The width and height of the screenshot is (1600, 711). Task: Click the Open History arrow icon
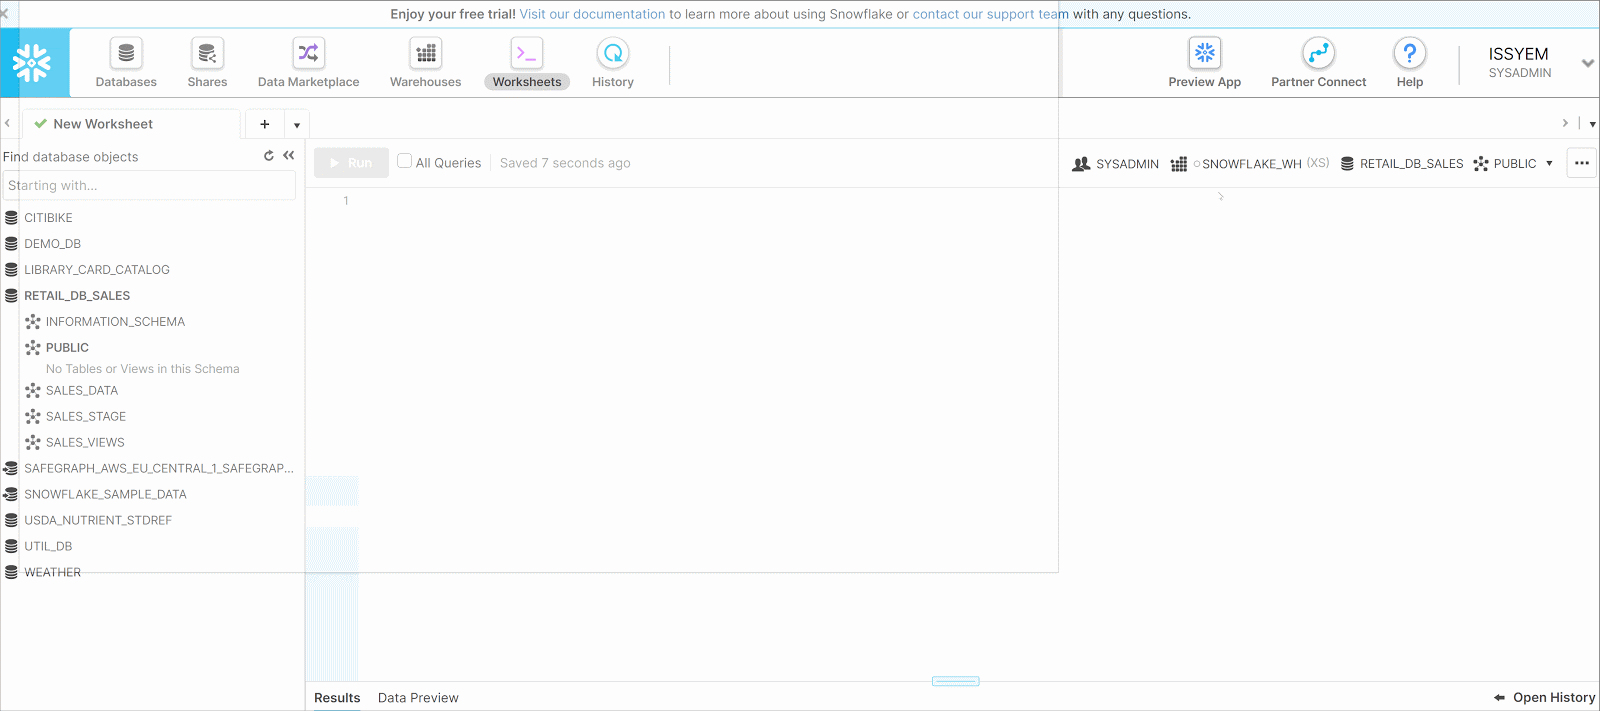1499,698
